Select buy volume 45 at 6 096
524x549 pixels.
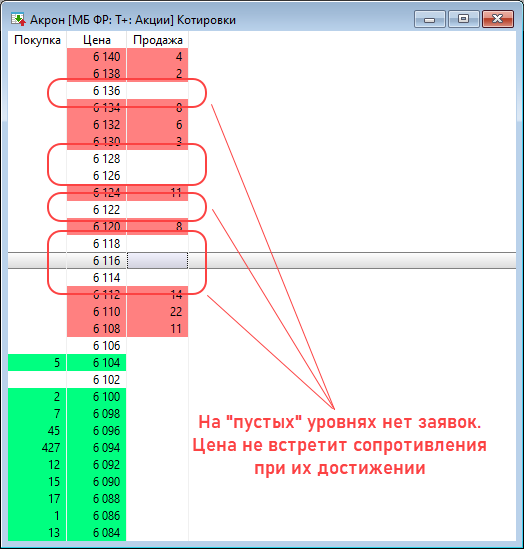[x=37, y=430]
